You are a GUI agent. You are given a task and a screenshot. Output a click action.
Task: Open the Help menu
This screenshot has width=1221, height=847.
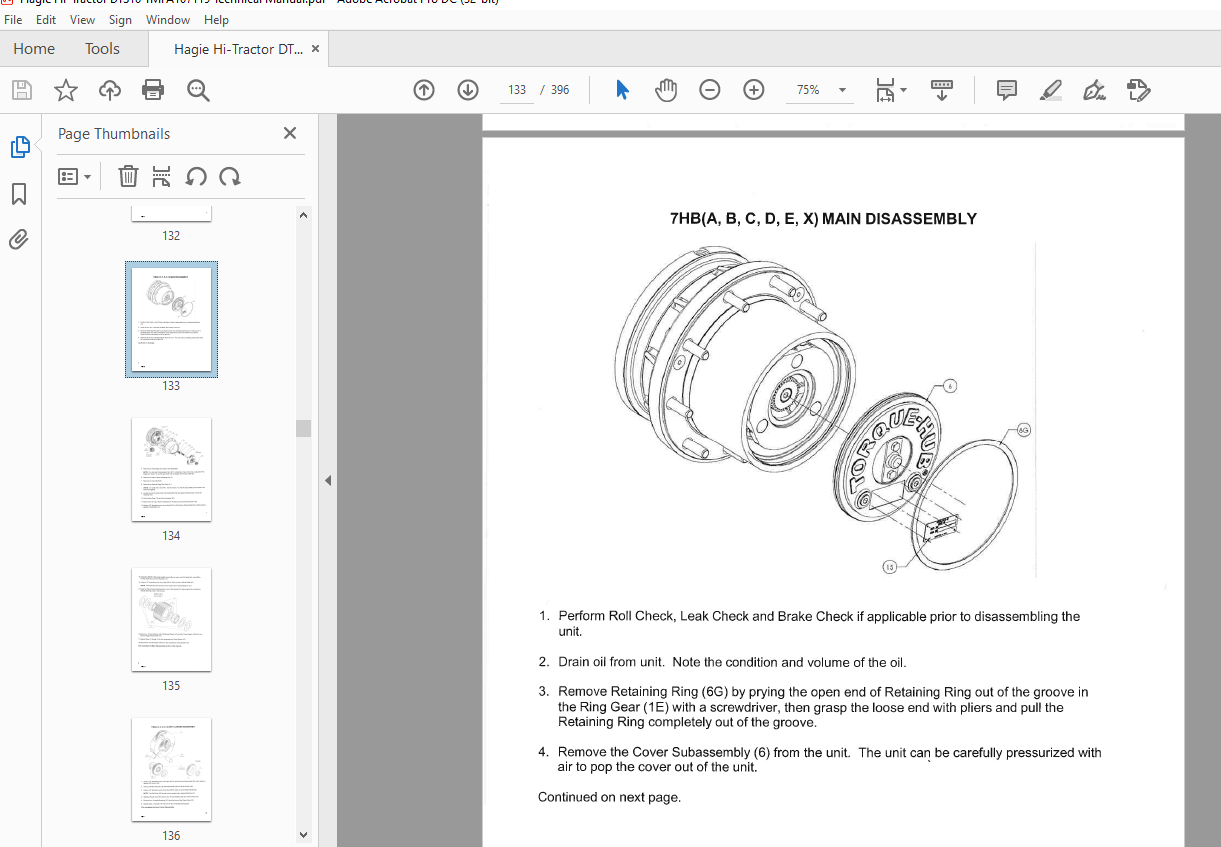[x=216, y=20]
